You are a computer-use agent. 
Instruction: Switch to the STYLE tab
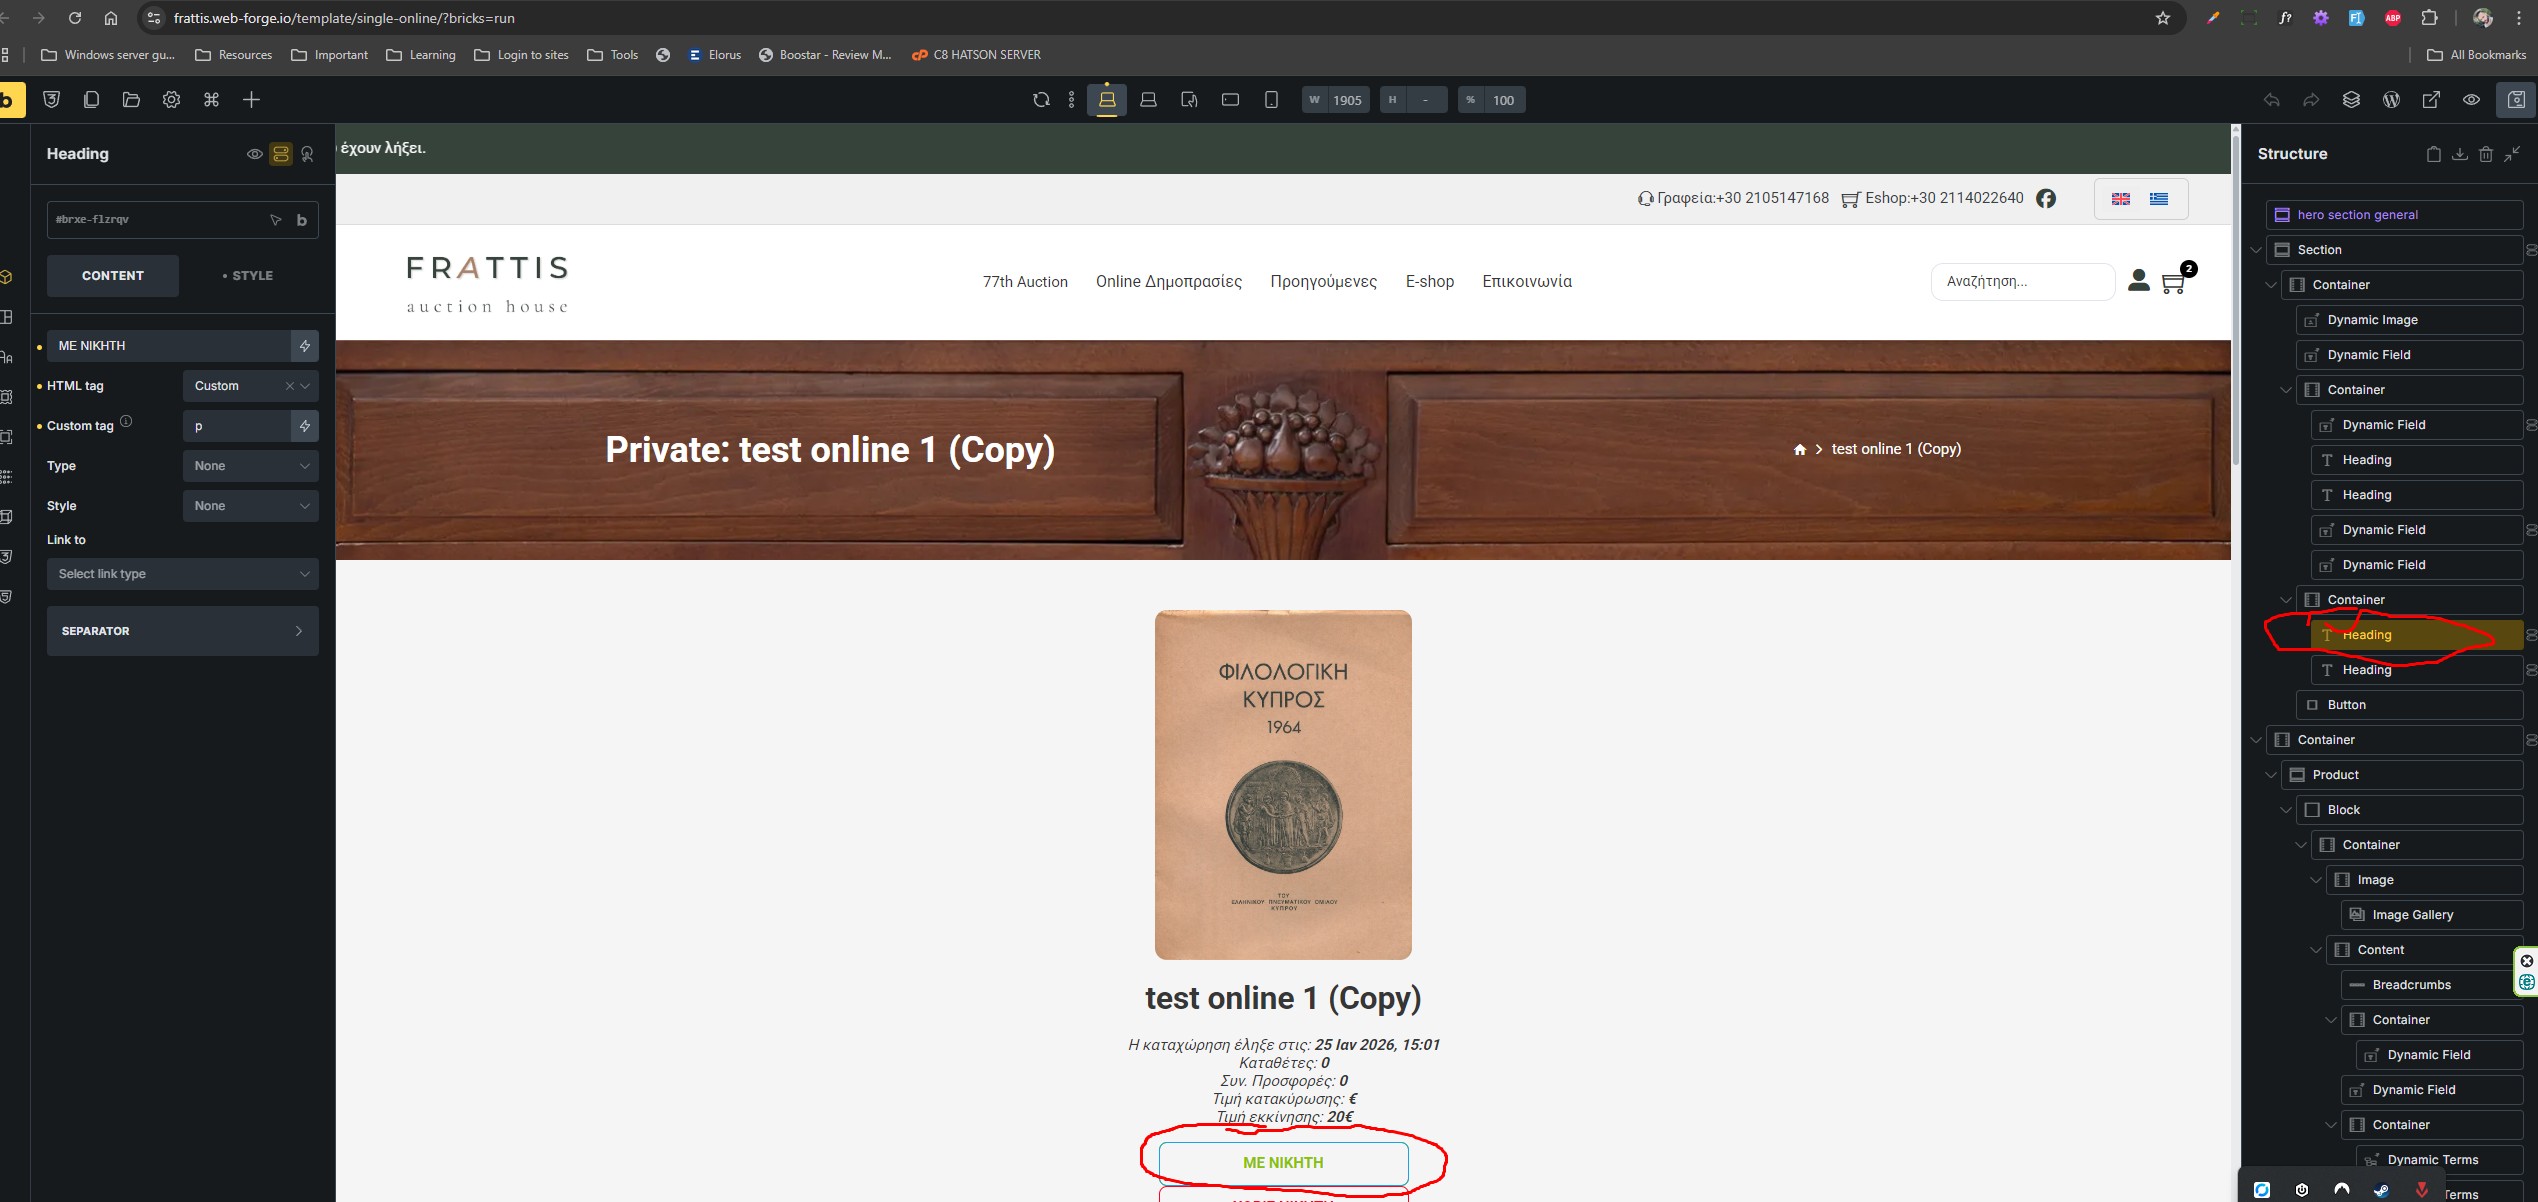click(x=248, y=276)
